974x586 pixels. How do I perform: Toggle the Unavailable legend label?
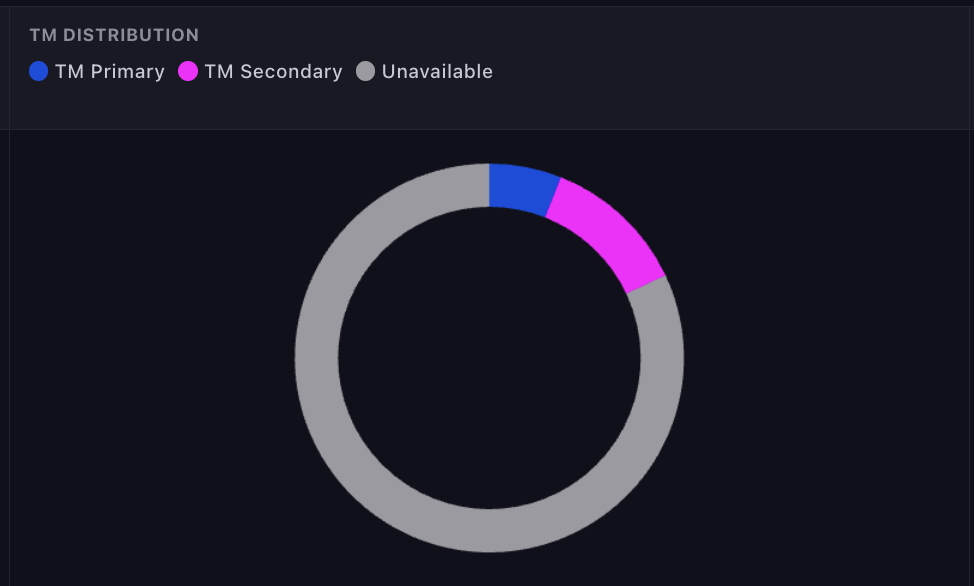(437, 72)
